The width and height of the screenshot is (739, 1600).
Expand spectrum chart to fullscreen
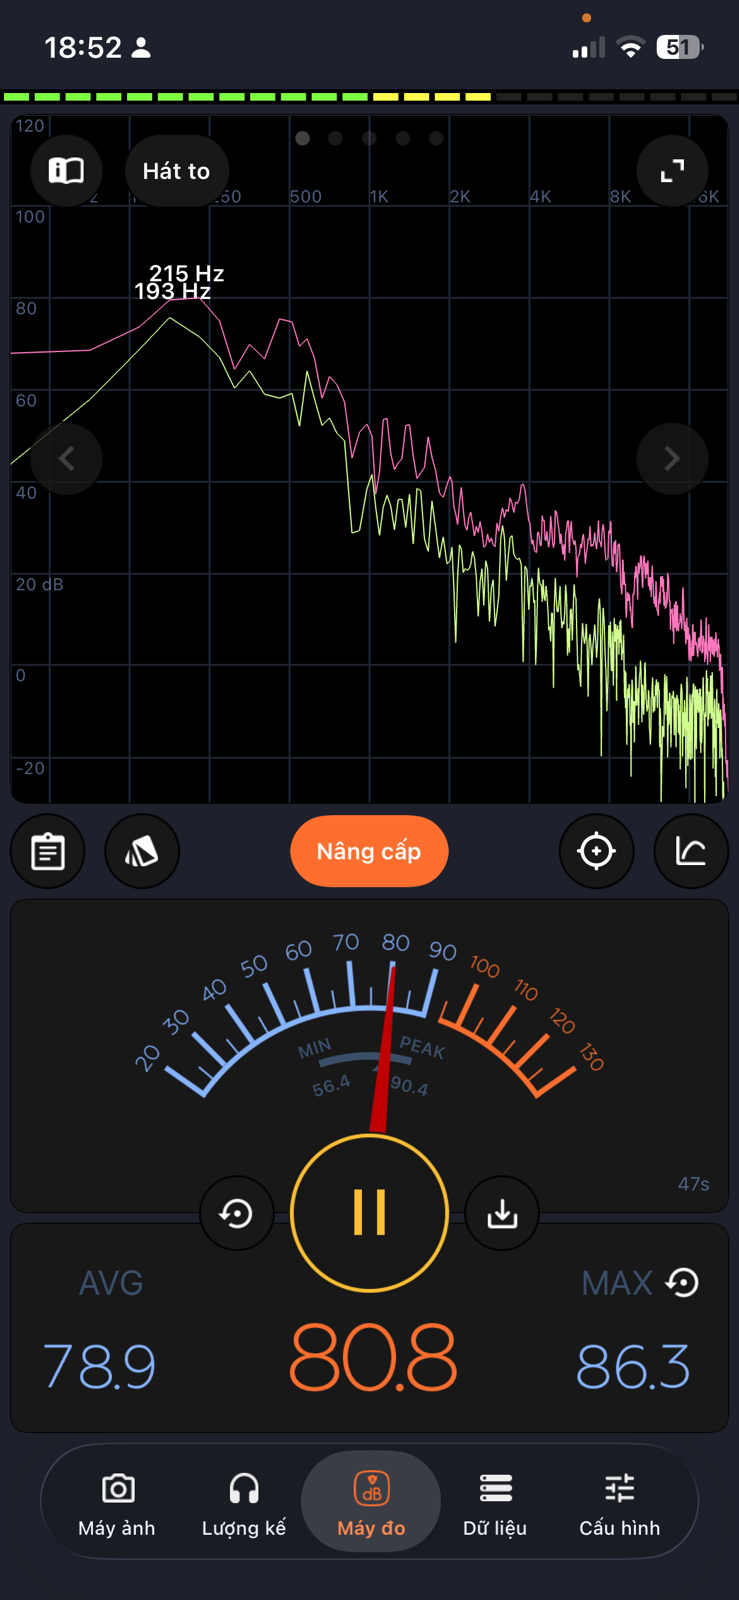pos(672,171)
